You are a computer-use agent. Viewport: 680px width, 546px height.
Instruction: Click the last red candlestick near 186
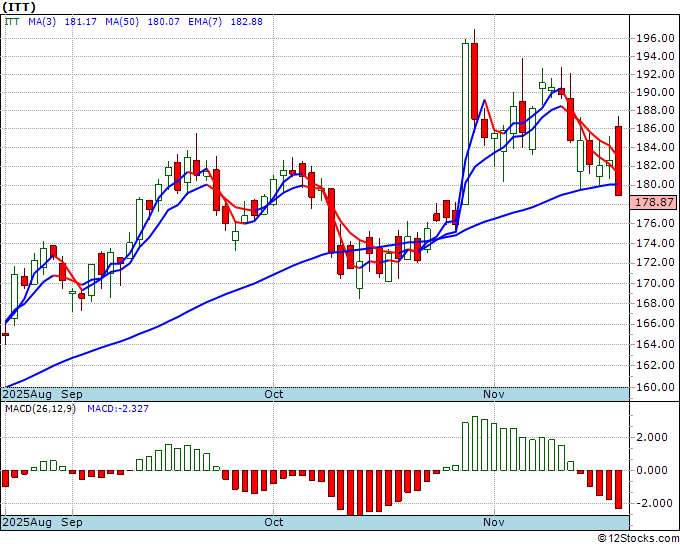pyautogui.click(x=618, y=161)
